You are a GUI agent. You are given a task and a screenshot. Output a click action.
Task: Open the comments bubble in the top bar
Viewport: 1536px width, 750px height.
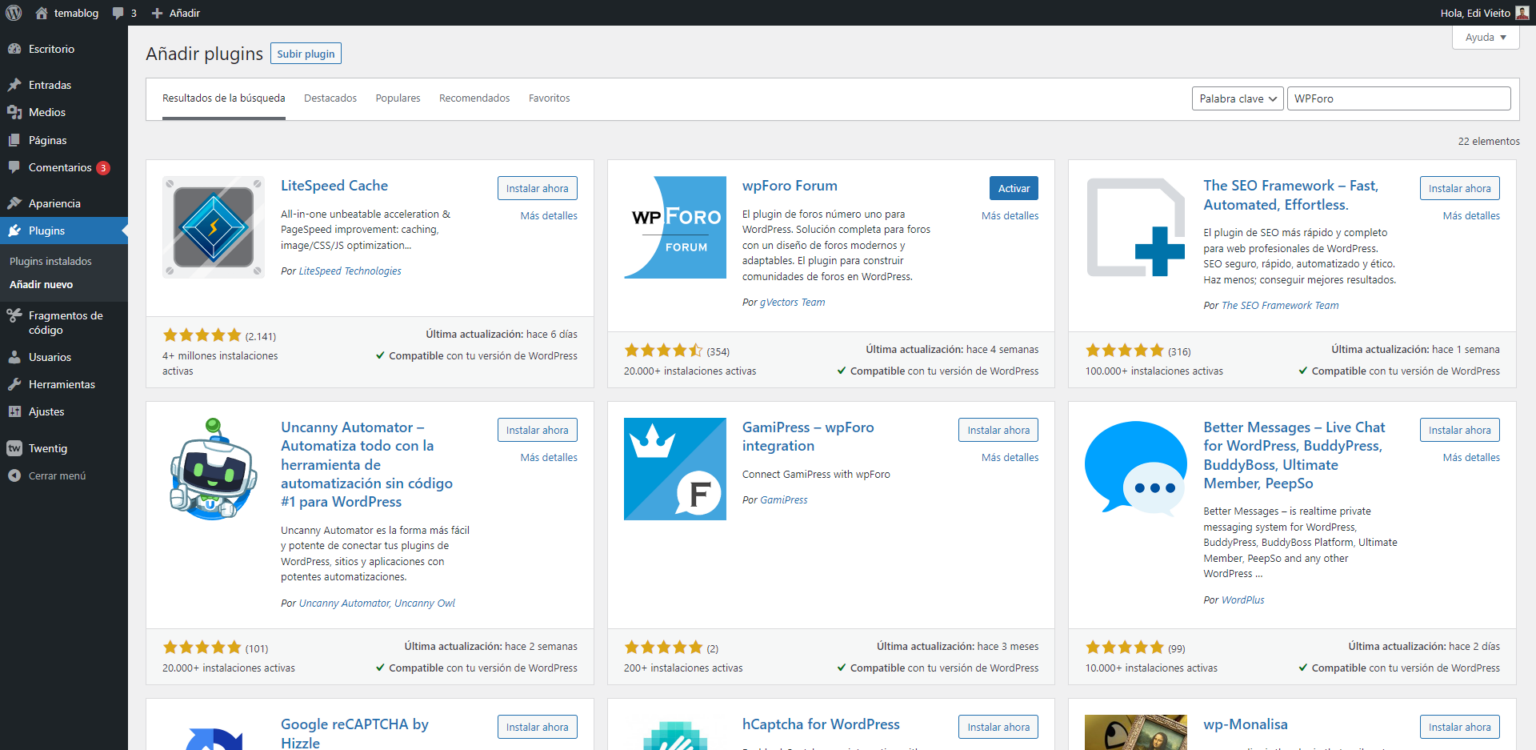coord(118,12)
